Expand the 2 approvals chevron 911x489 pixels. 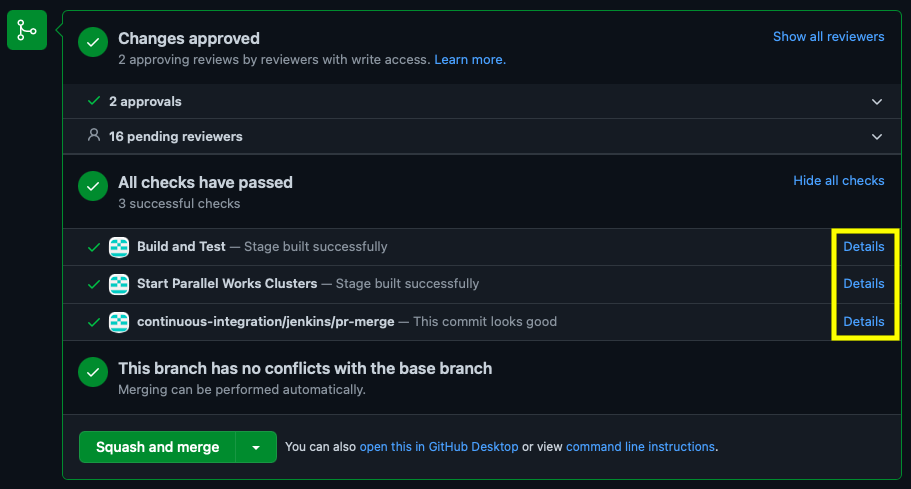pos(877,102)
